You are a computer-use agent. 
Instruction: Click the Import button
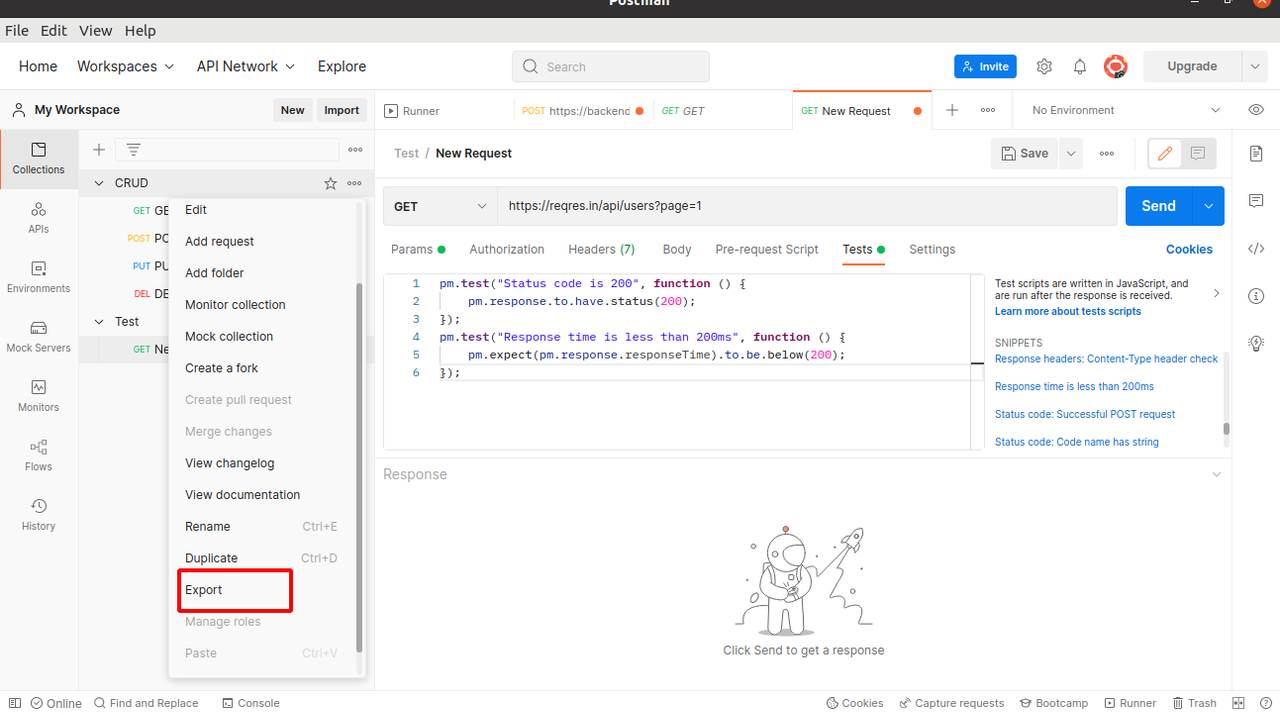[341, 110]
